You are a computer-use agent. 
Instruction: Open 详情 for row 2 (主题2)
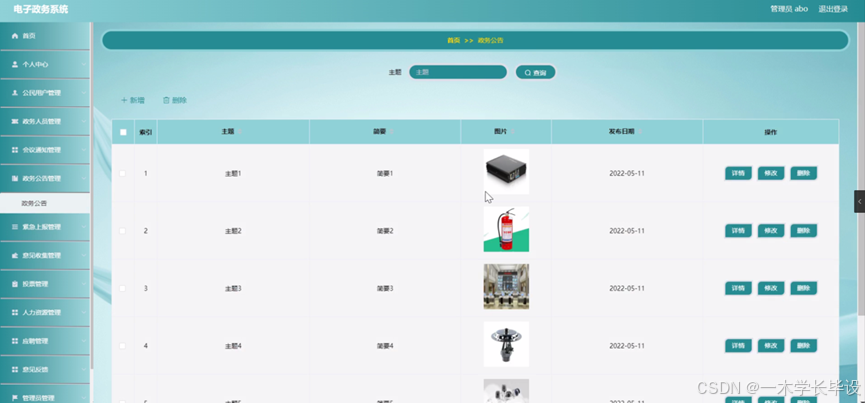738,231
